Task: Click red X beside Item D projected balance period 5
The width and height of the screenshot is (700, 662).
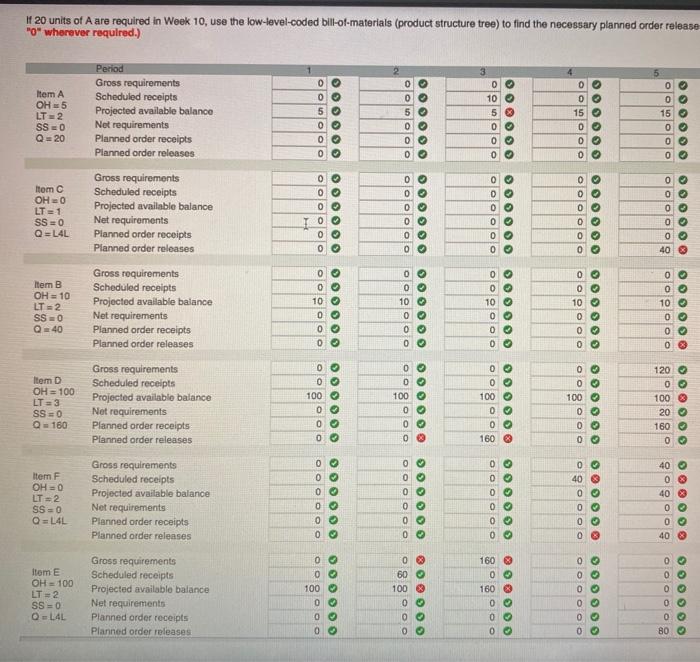Action: click(x=682, y=398)
